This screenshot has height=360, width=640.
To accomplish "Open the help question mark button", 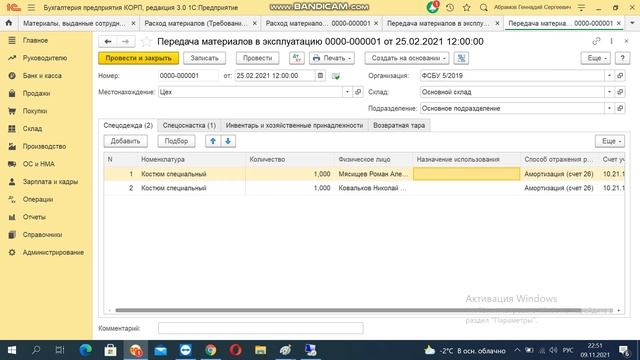I will pos(622,58).
